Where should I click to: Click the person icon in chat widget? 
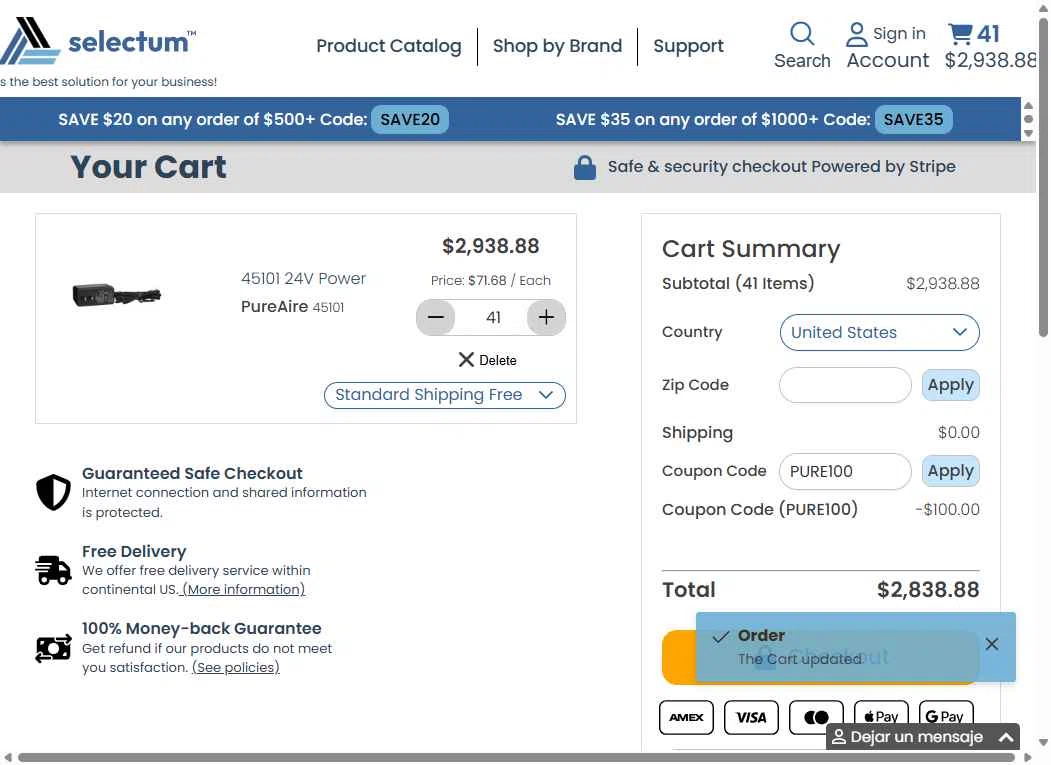pos(839,737)
